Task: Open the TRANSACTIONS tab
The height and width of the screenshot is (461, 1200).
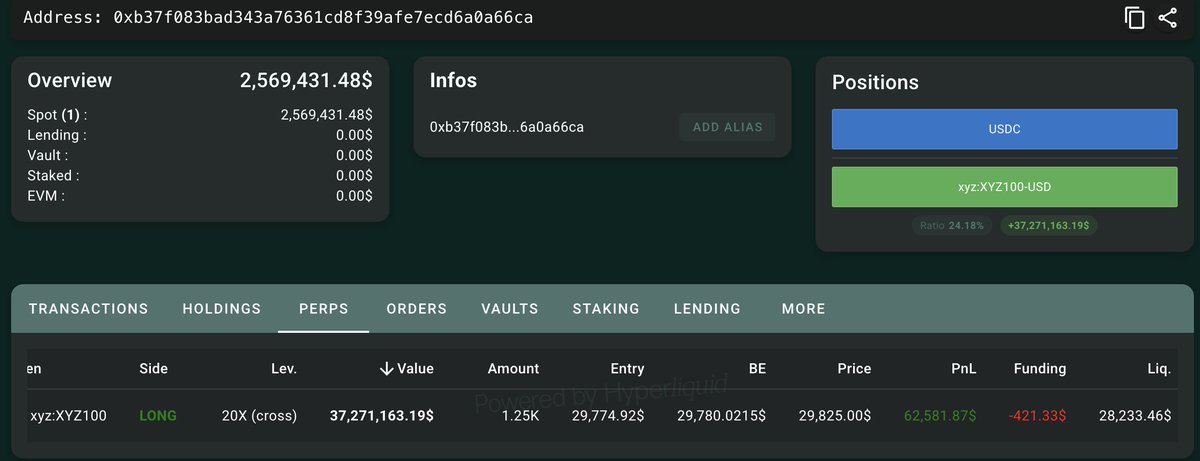Action: click(x=88, y=309)
